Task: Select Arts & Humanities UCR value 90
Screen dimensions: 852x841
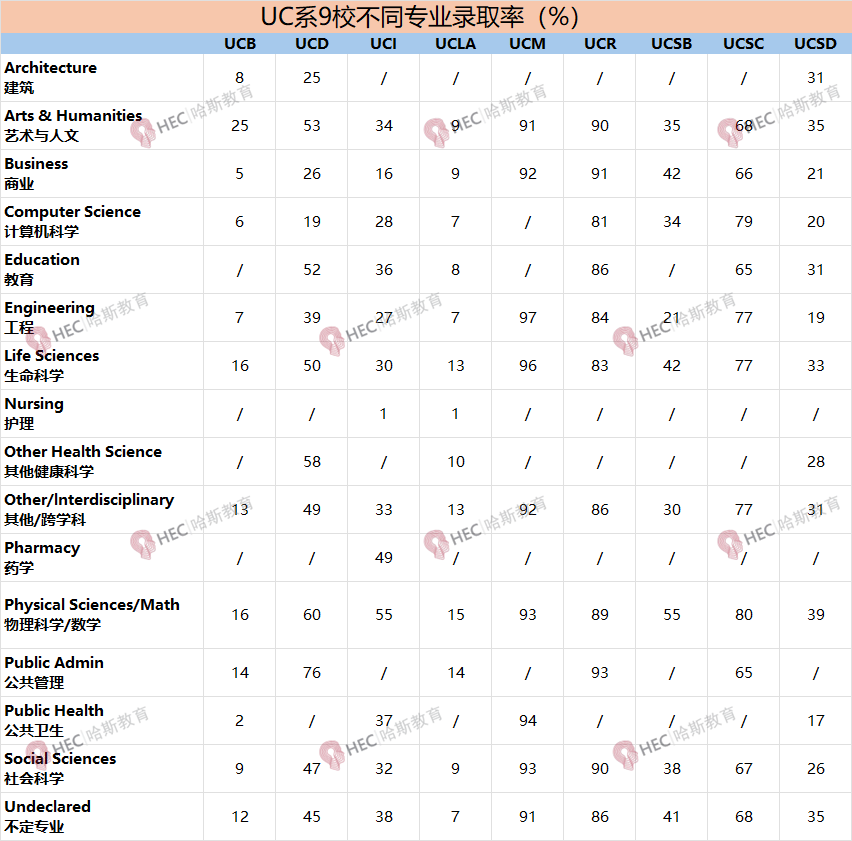Action: (600, 125)
